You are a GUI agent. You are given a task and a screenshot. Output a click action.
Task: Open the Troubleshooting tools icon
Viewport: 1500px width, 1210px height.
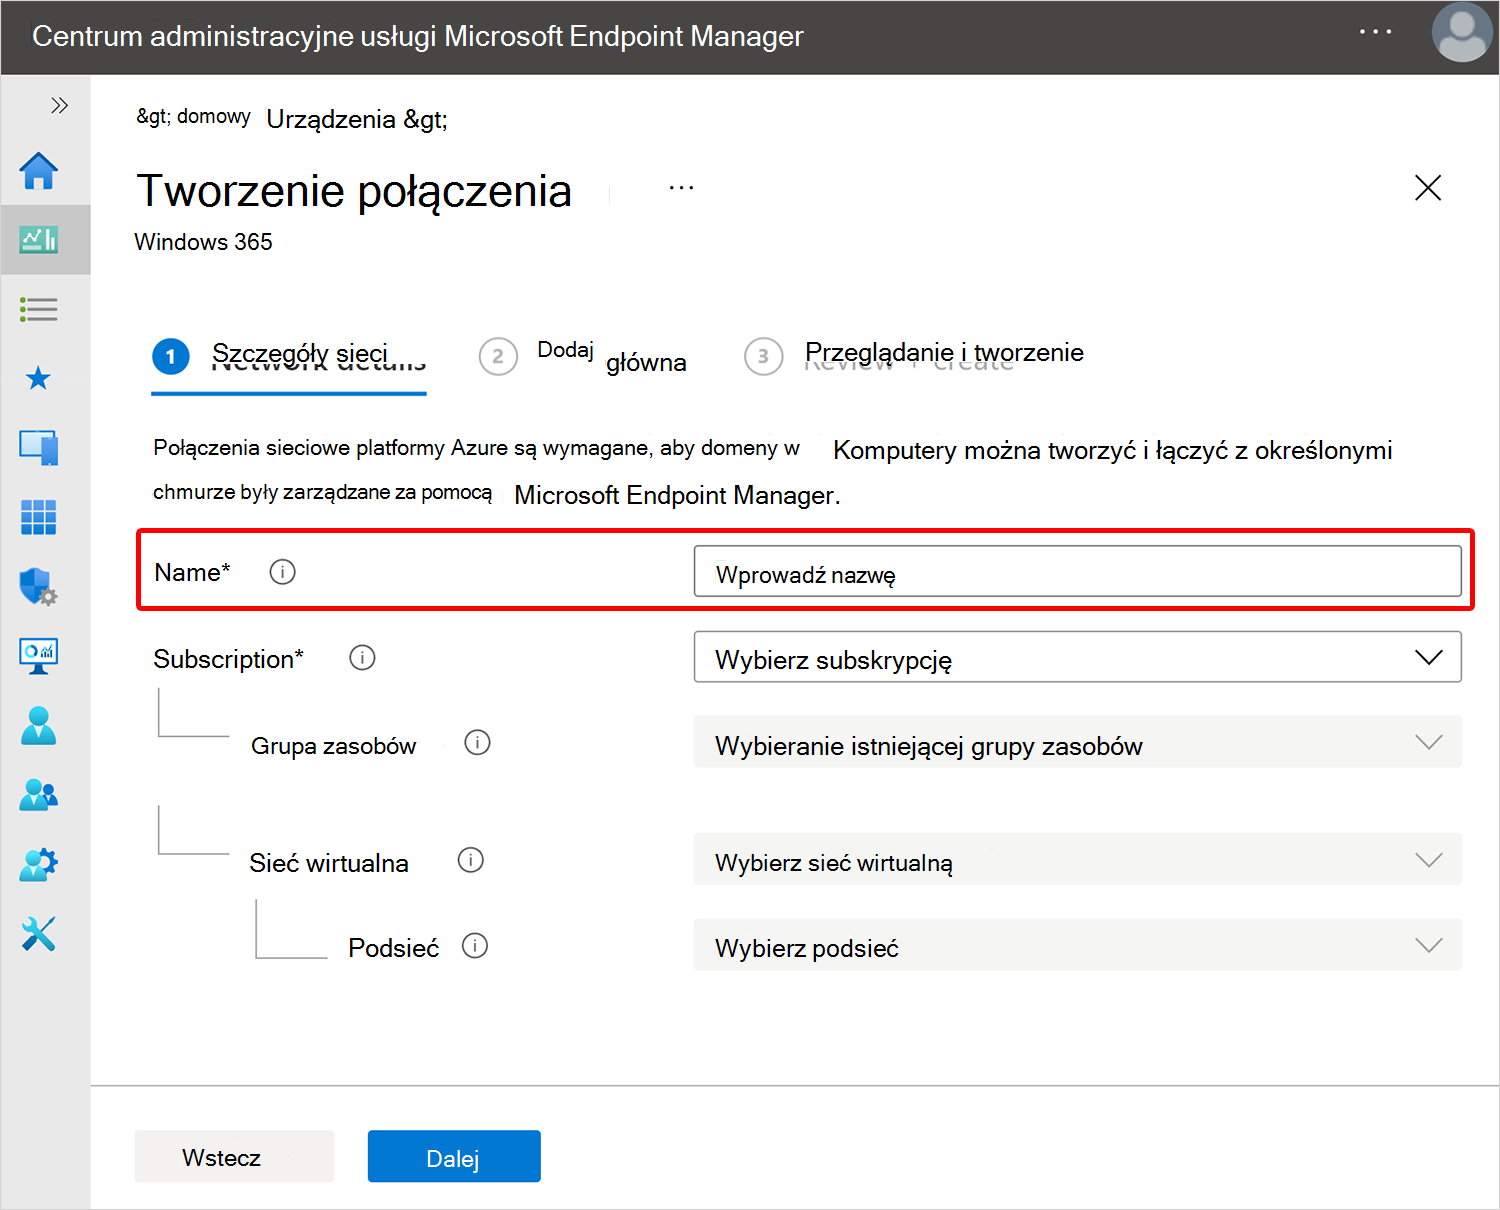pos(39,934)
